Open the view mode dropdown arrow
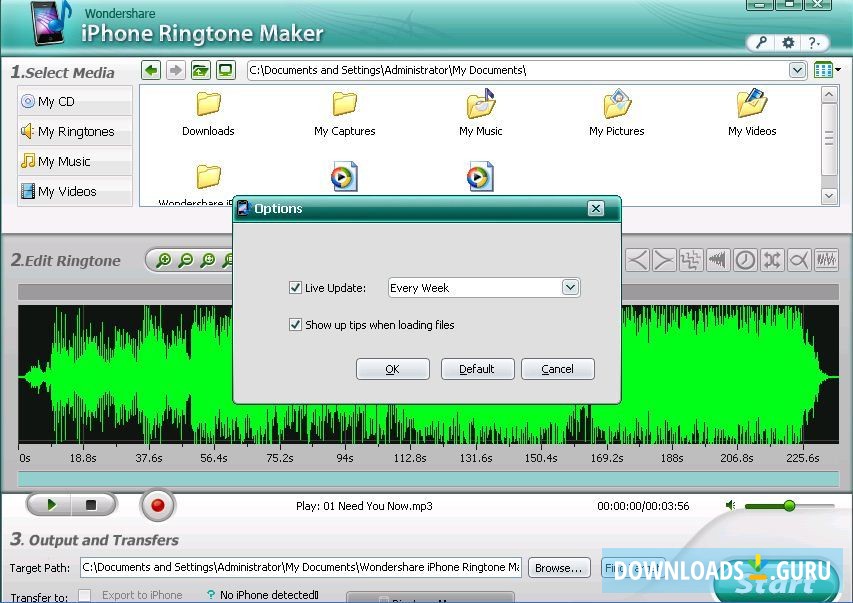This screenshot has width=853, height=603. click(x=838, y=70)
